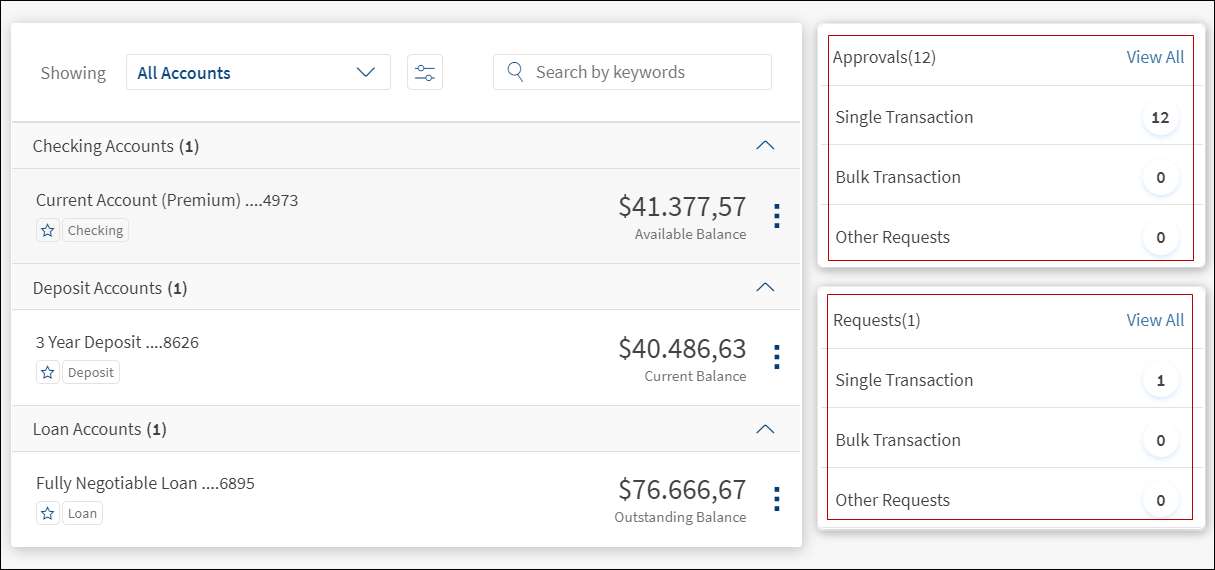The image size is (1215, 570).
Task: Open kebab menu for Current Account (Premium)
Action: point(776,216)
